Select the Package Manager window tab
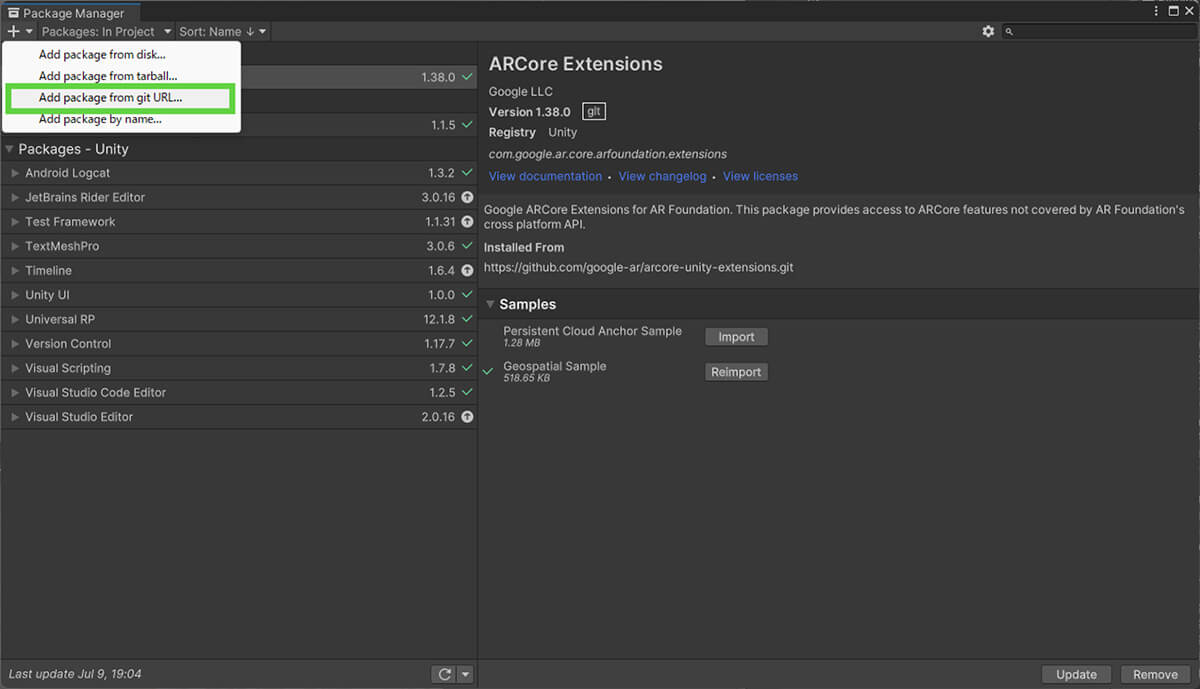Viewport: 1200px width, 689px height. click(x=70, y=14)
